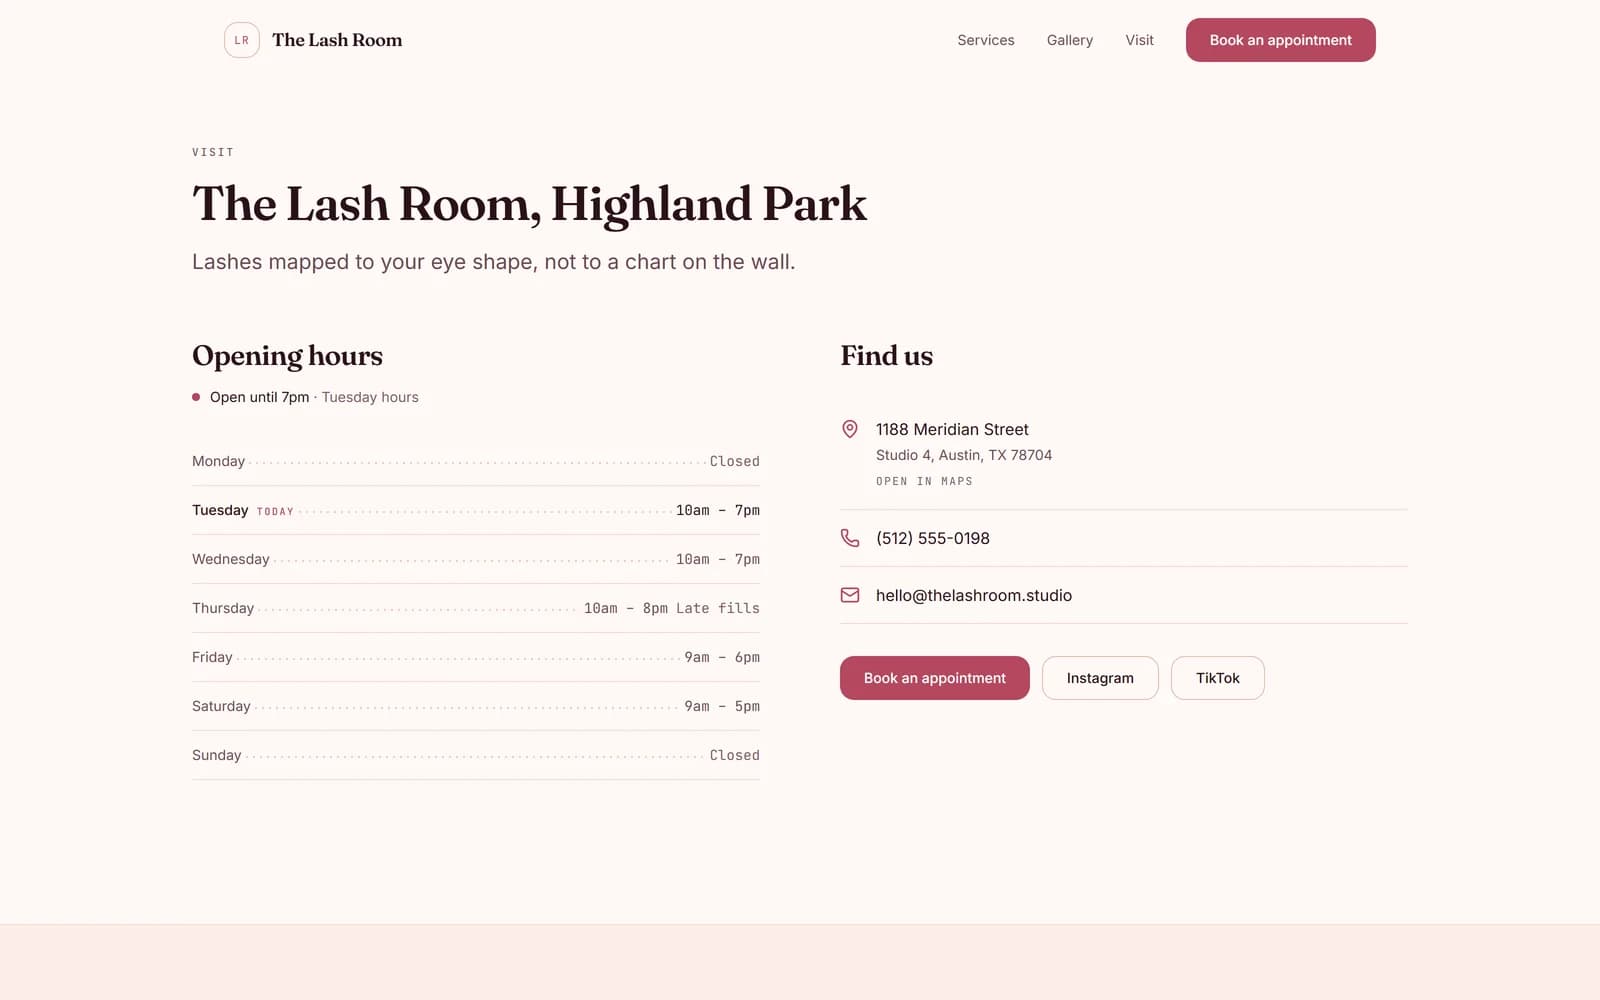Click header Book an appointment button

tap(1281, 40)
